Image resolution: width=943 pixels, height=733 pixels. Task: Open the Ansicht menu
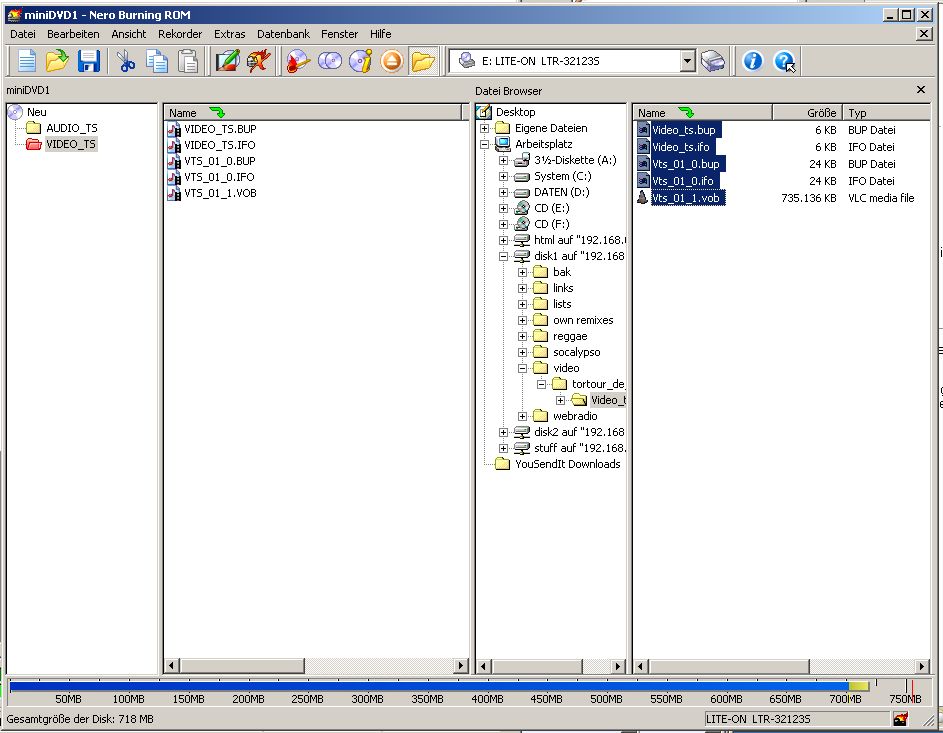pyautogui.click(x=129, y=34)
